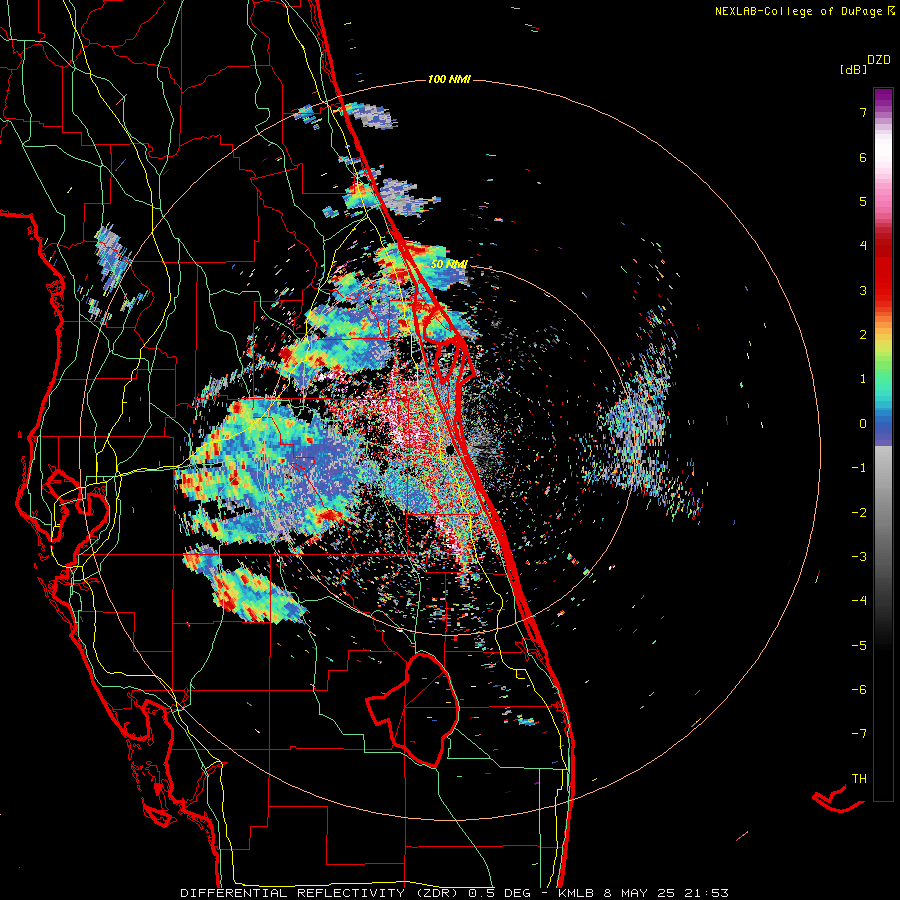The height and width of the screenshot is (900, 900).
Task: Click the -3 dB tick label on the scale
Action: [x=859, y=557]
